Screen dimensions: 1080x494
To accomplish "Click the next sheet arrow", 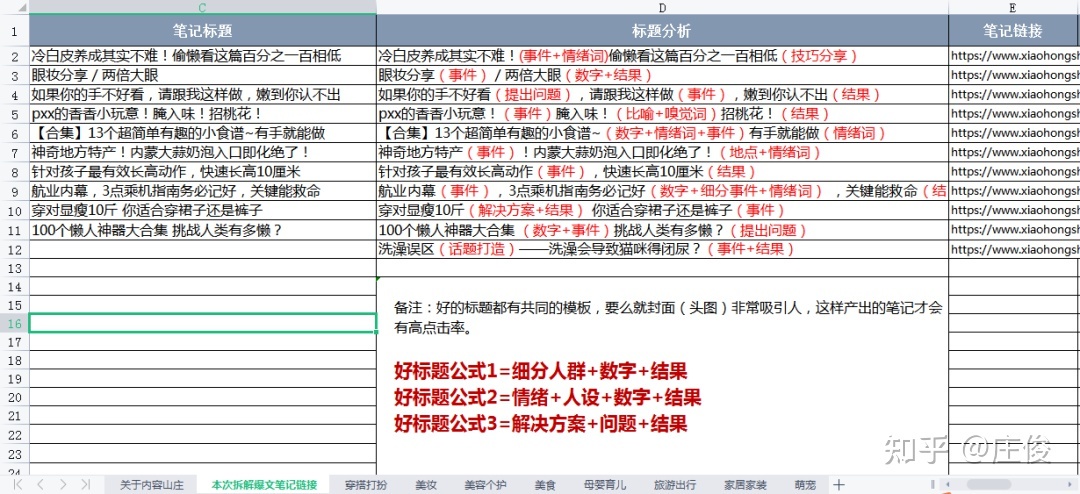I will tap(63, 485).
